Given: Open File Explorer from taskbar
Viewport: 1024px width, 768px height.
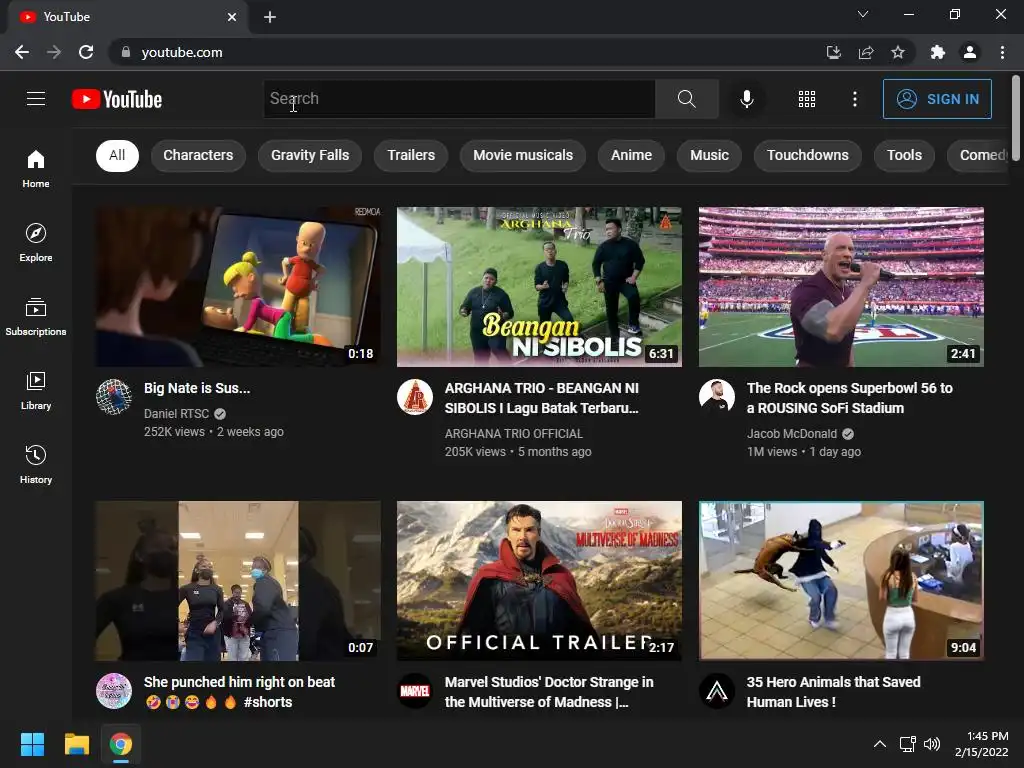Looking at the screenshot, I should pyautogui.click(x=76, y=744).
